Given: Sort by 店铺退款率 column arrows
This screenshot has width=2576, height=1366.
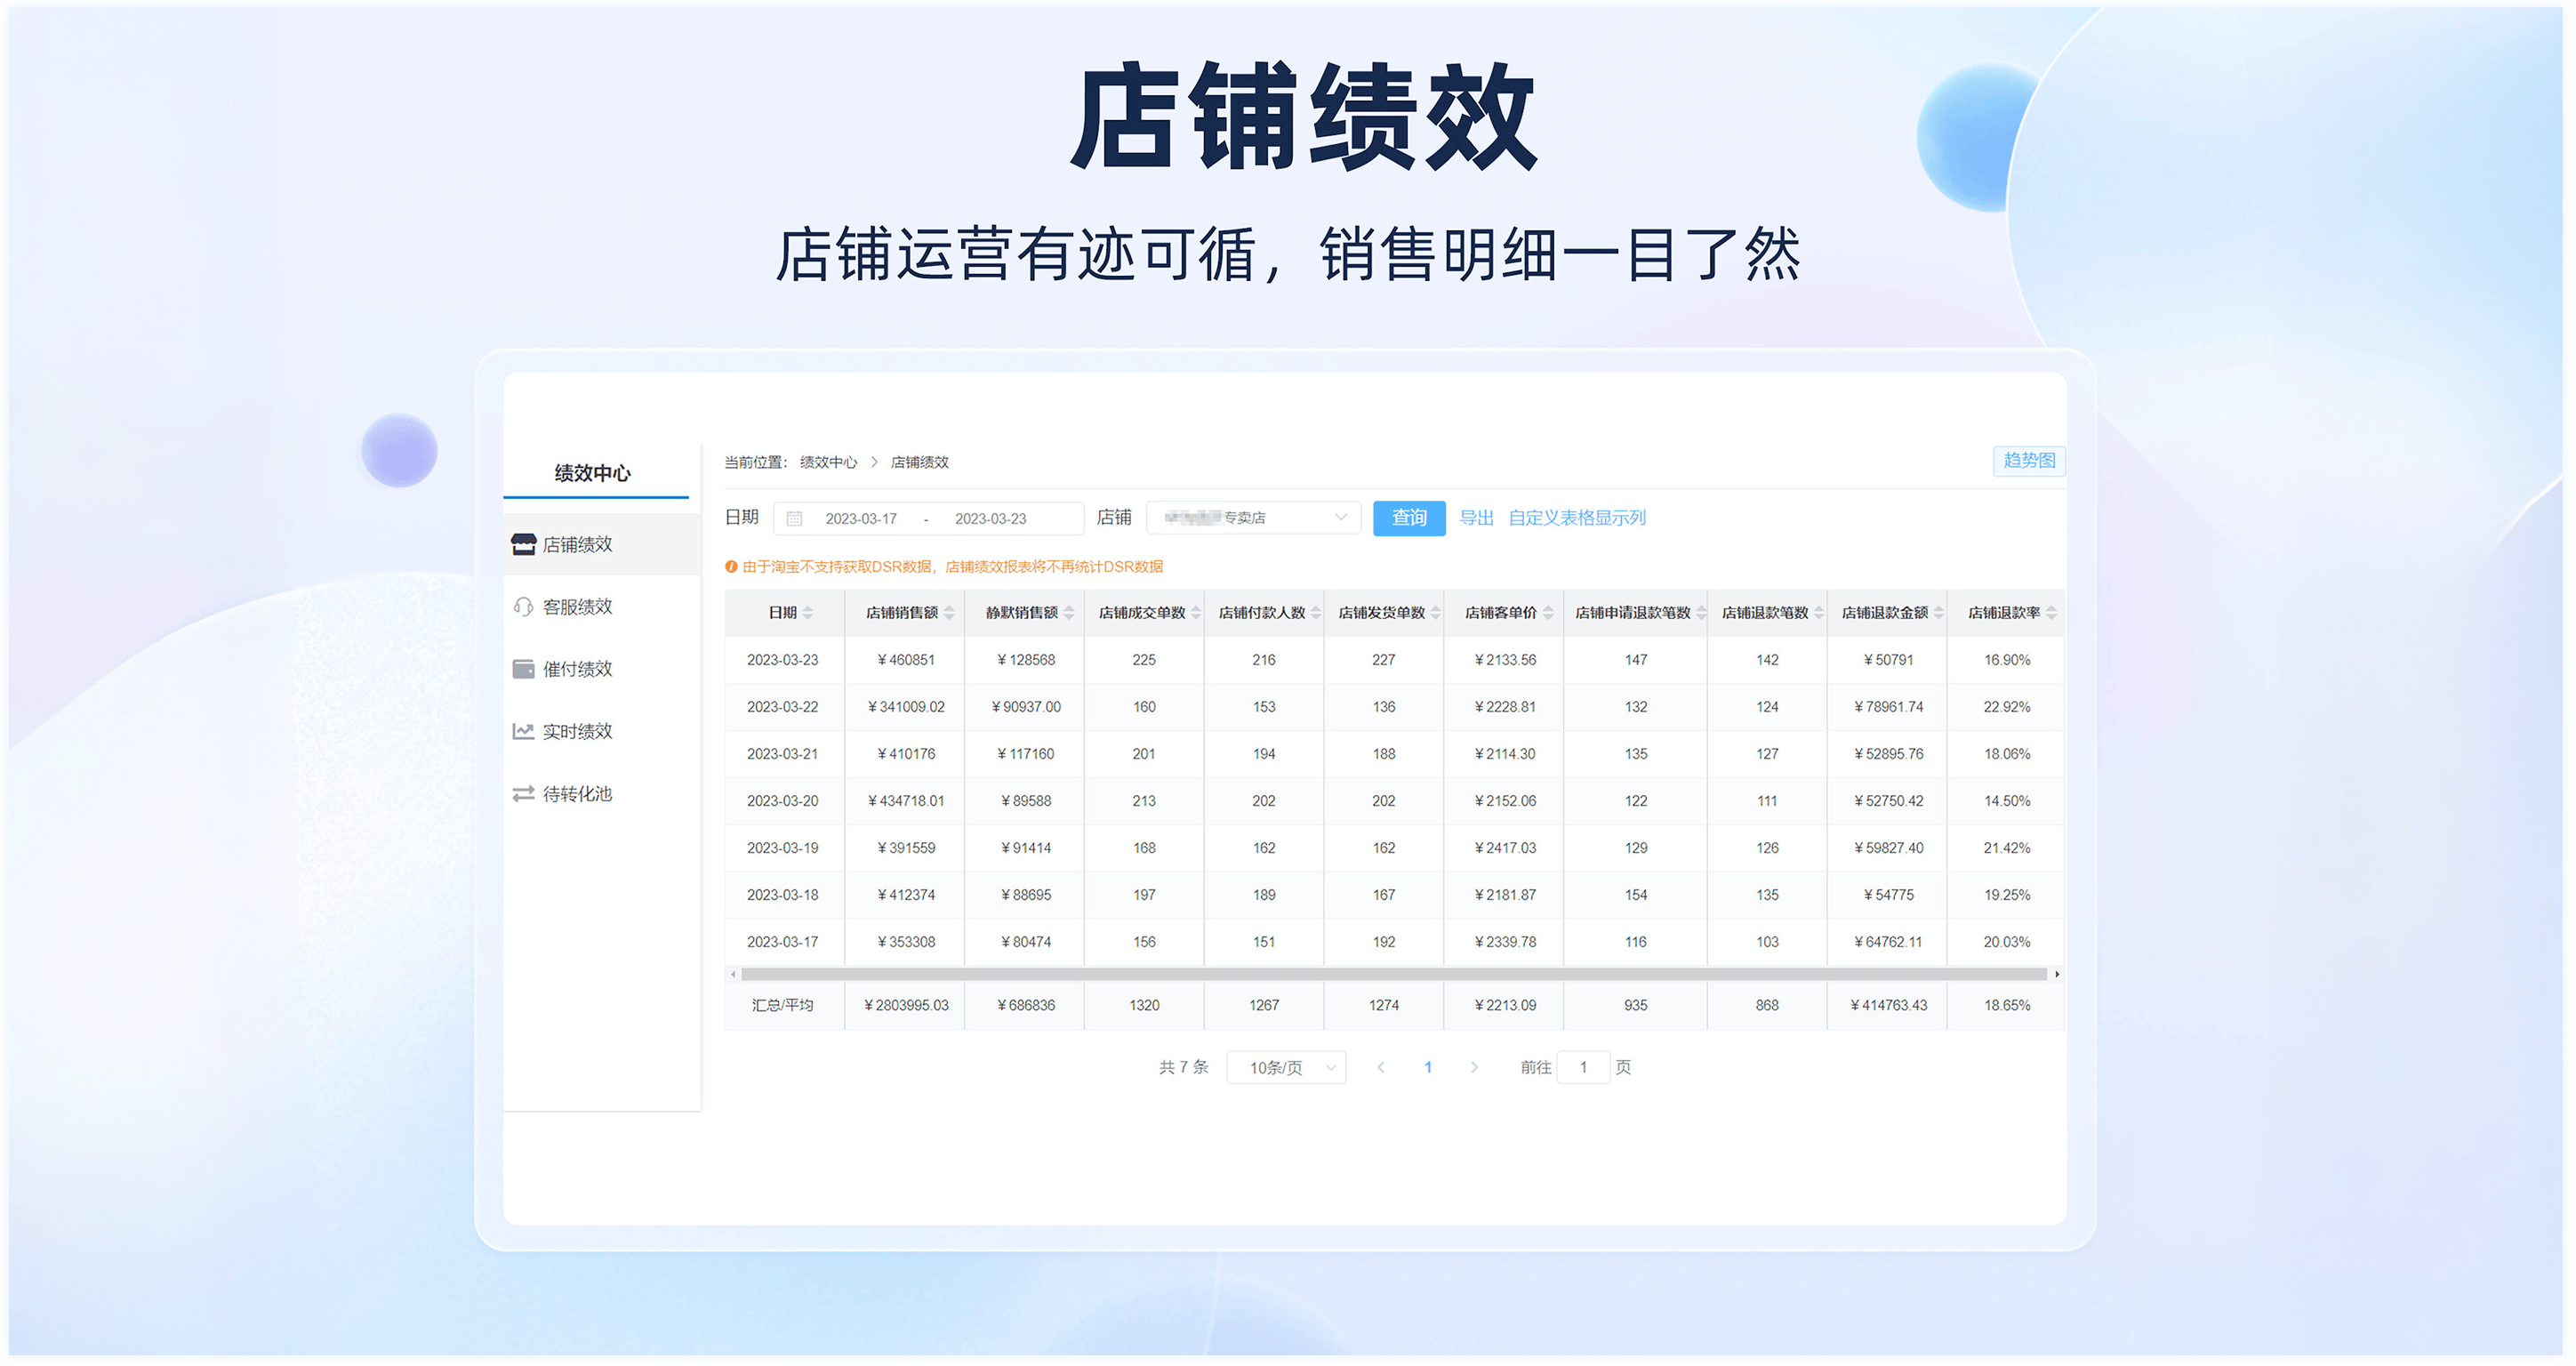Looking at the screenshot, I should coord(2051,613).
